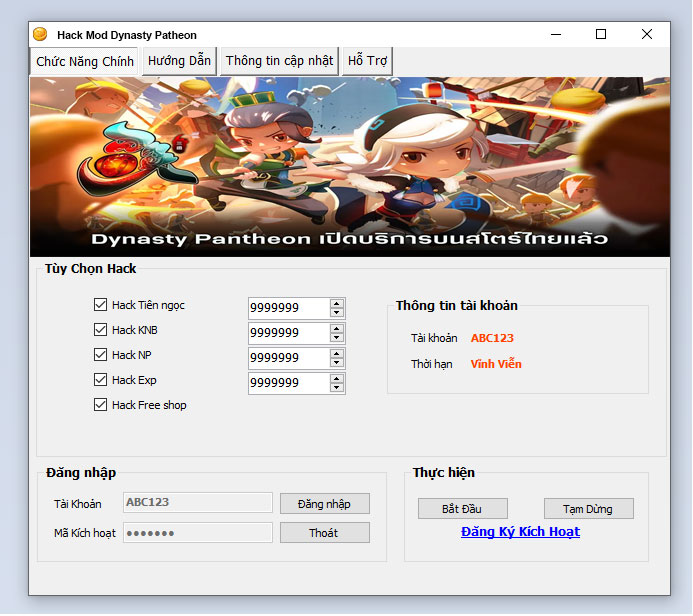The image size is (693, 616).
Task: Toggle the Hack KNB checkbox
Action: (100, 330)
